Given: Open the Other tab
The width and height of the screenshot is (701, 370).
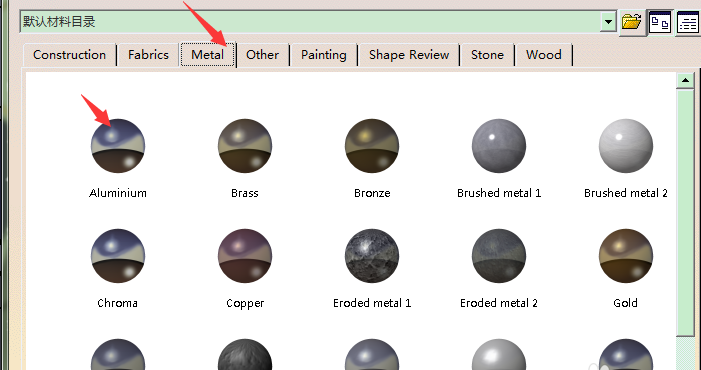Looking at the screenshot, I should pos(262,55).
